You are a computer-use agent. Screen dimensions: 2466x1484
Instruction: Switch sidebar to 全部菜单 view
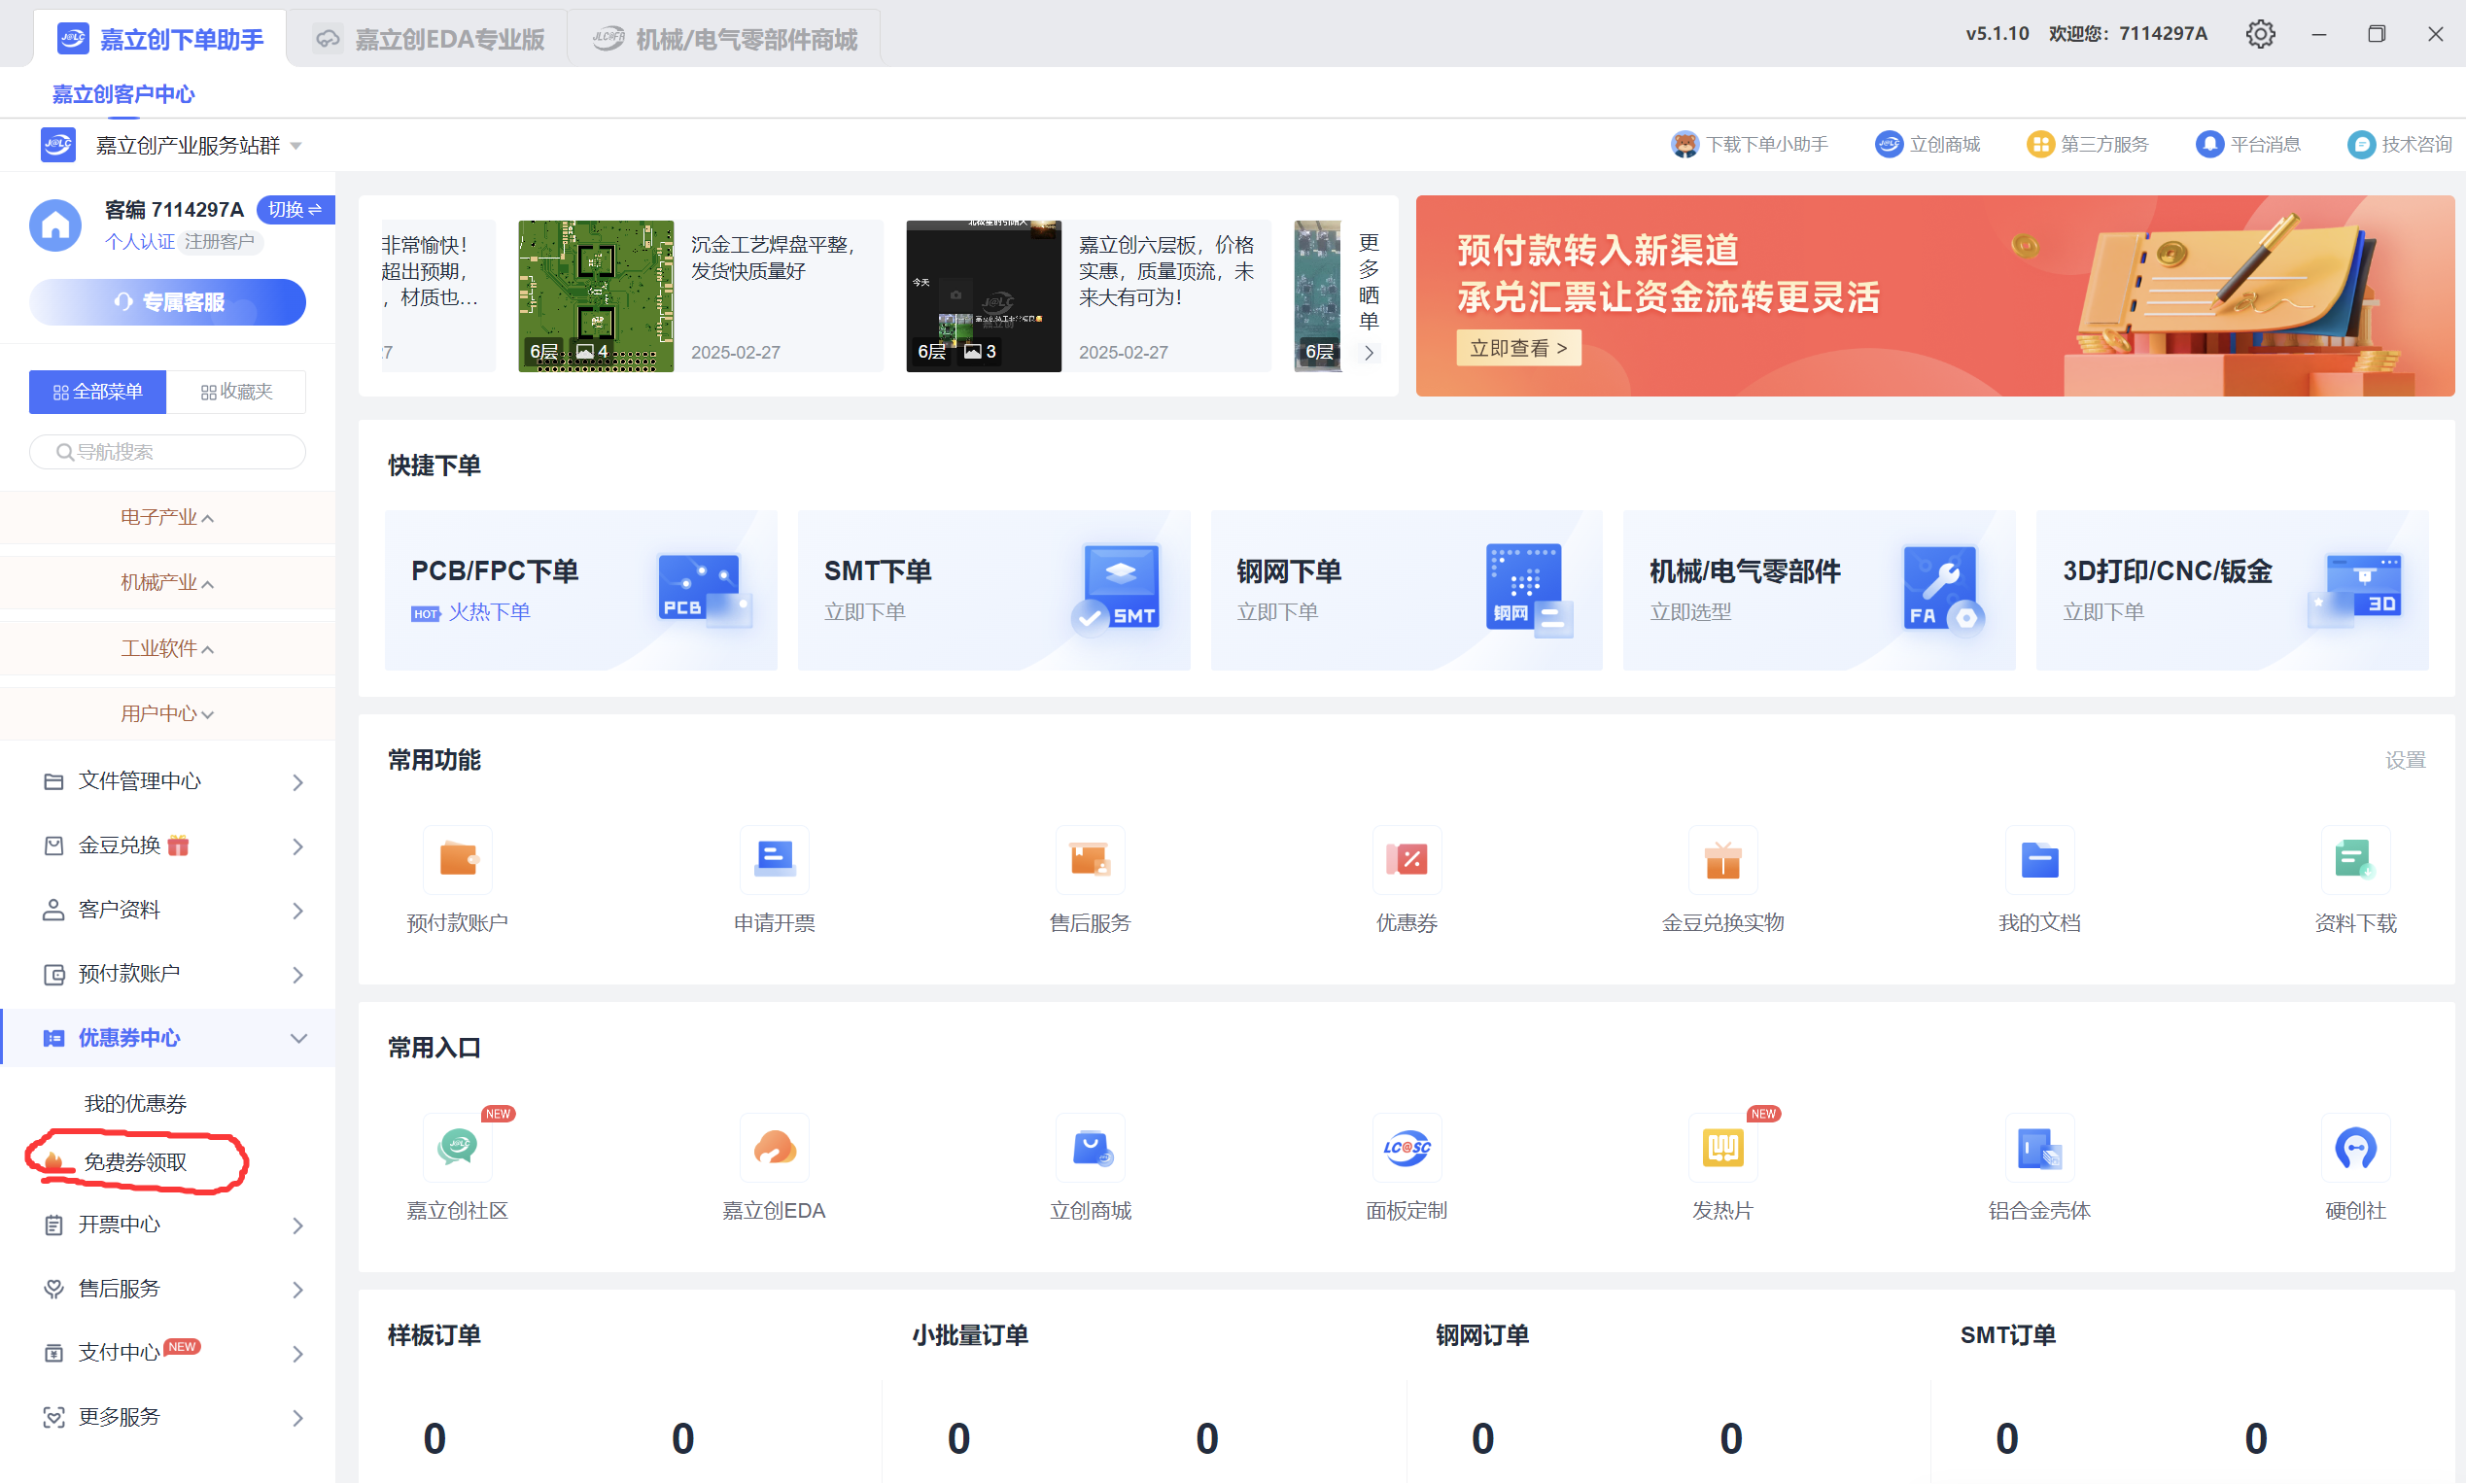coord(97,391)
